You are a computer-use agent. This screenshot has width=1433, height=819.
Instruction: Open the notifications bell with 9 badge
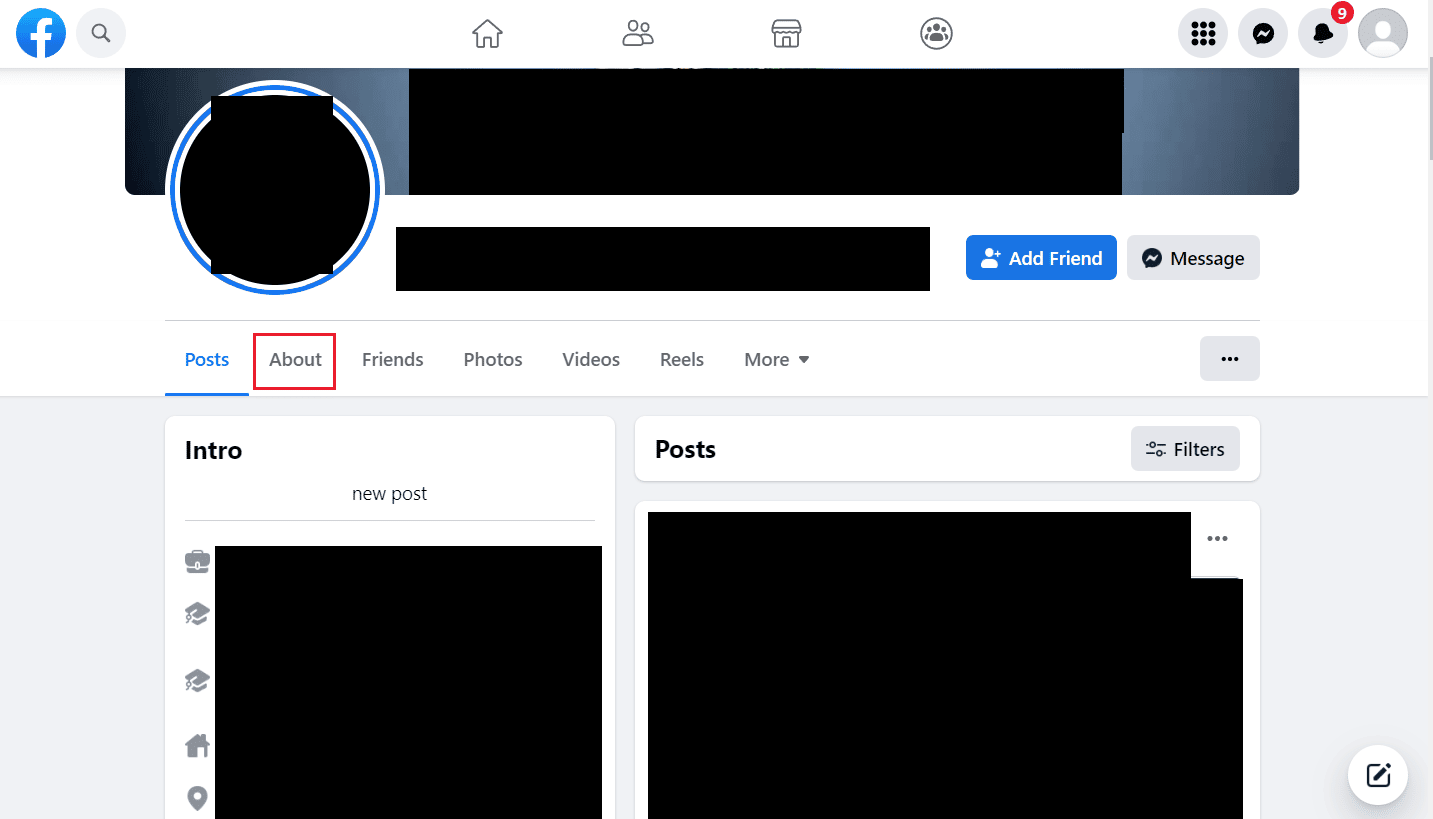(x=1323, y=34)
